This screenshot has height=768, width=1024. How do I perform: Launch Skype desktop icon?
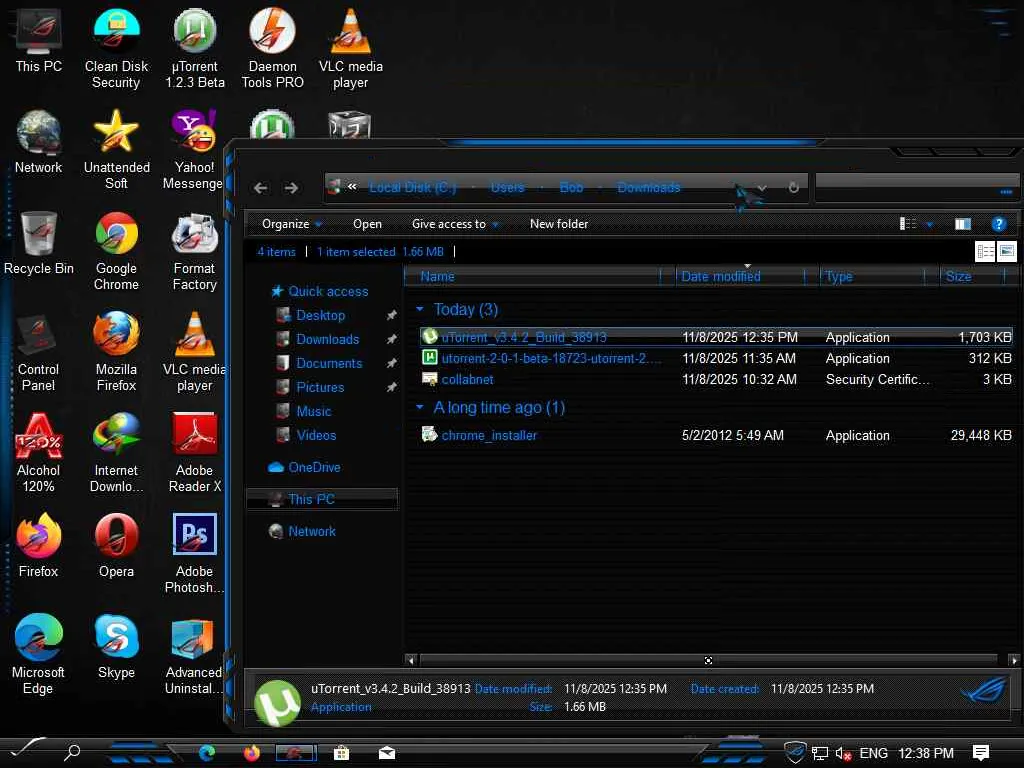tap(116, 647)
